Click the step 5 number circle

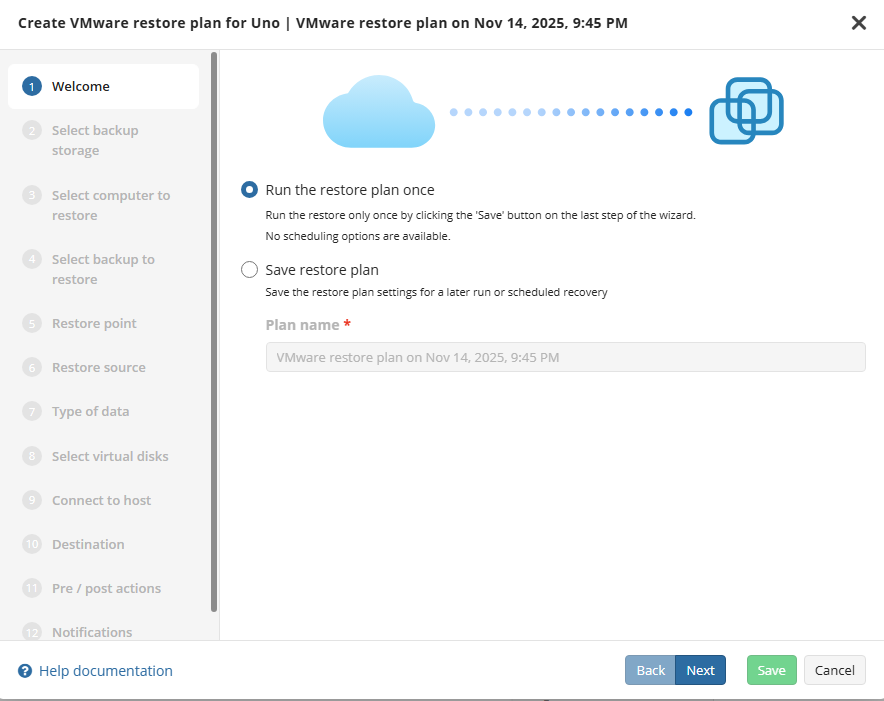pos(32,323)
